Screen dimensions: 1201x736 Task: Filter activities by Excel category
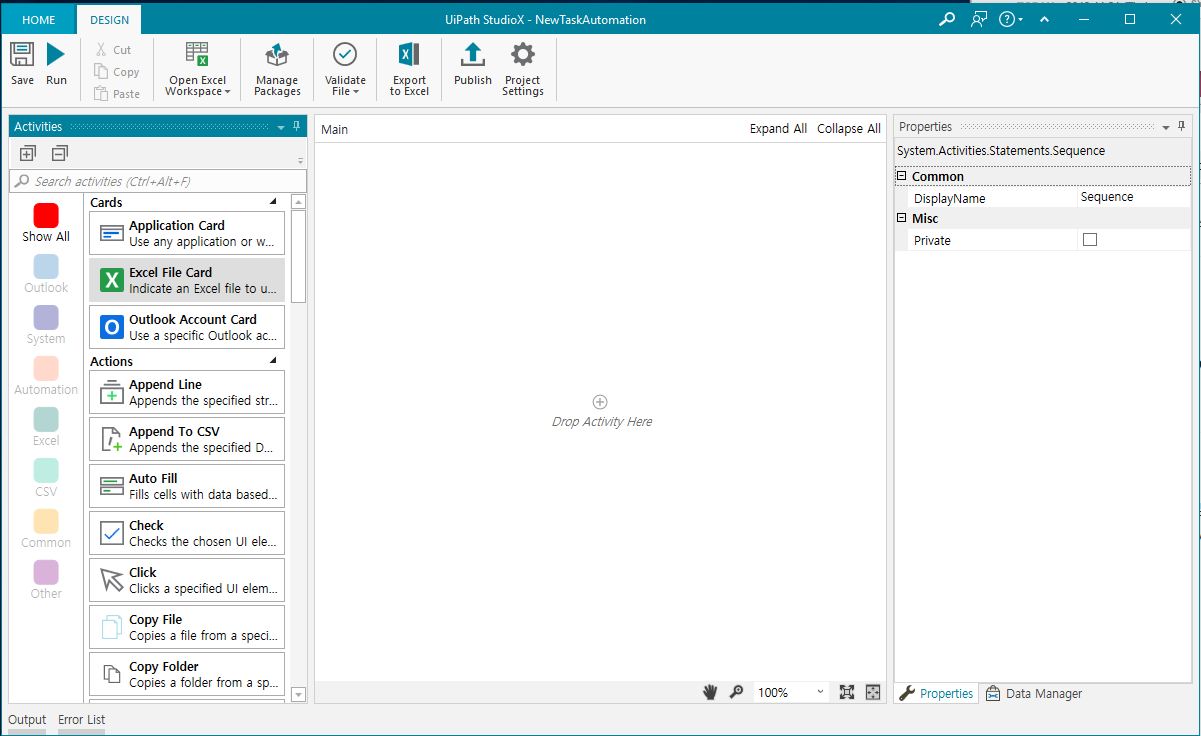(46, 427)
